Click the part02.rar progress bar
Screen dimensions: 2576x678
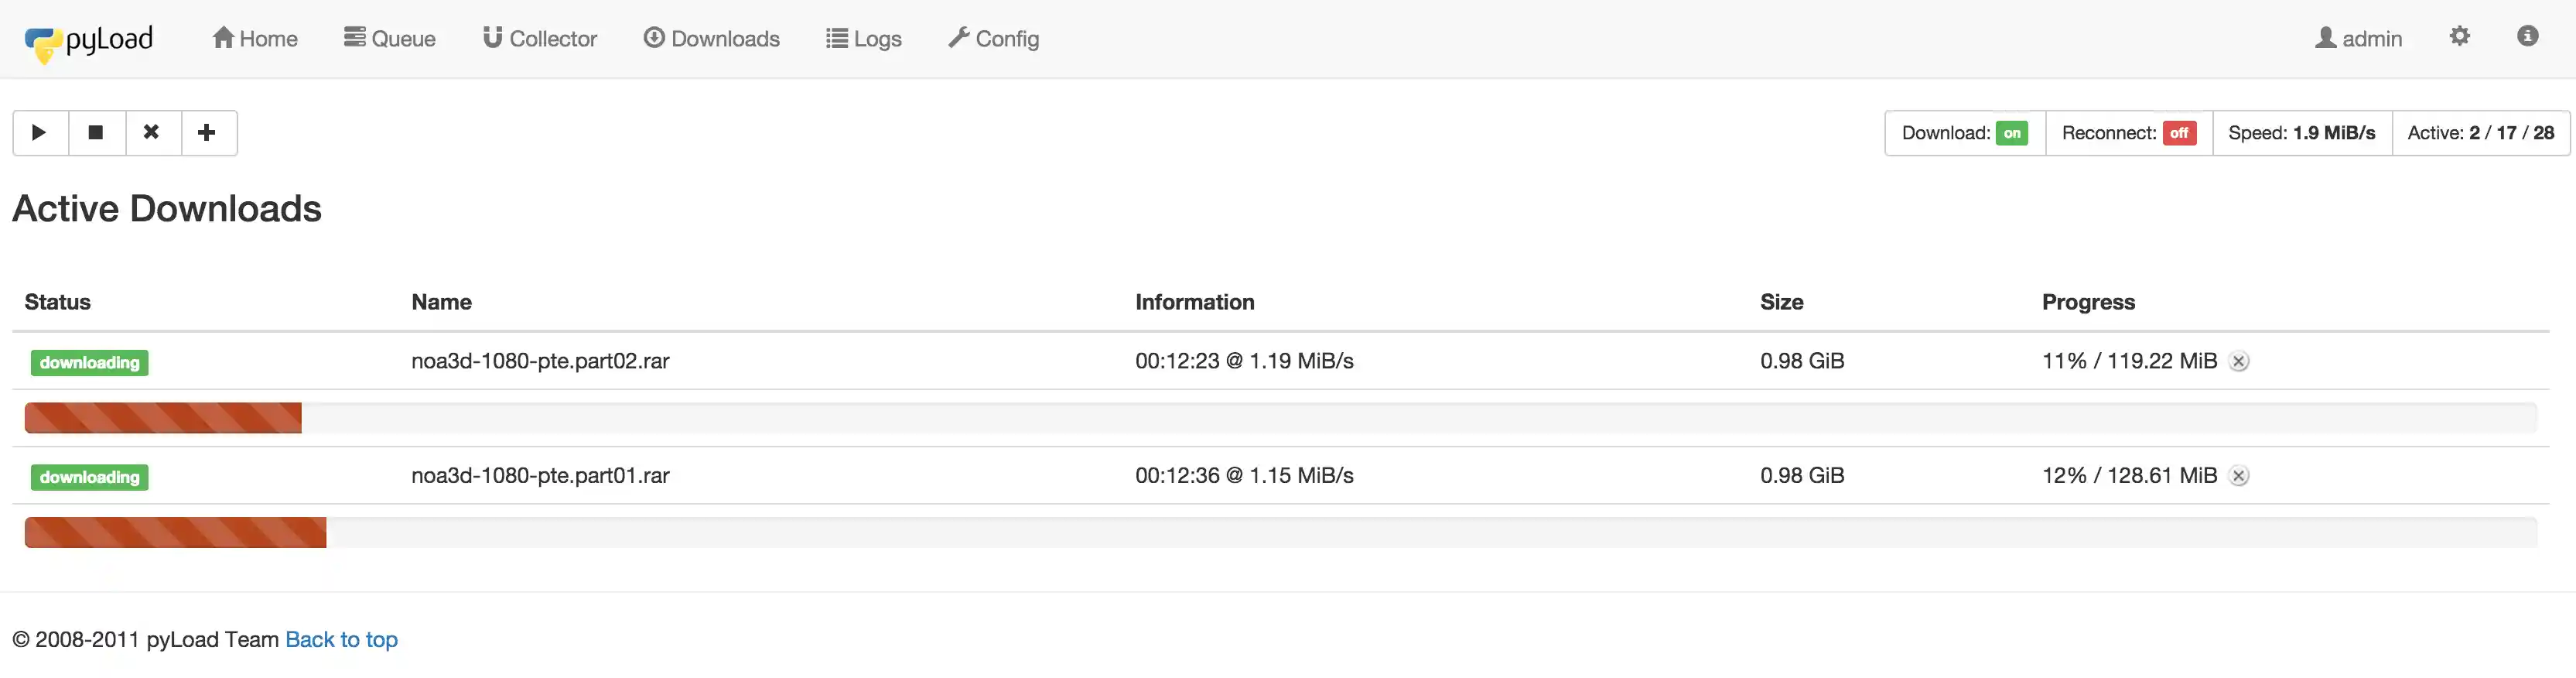pos(1280,418)
